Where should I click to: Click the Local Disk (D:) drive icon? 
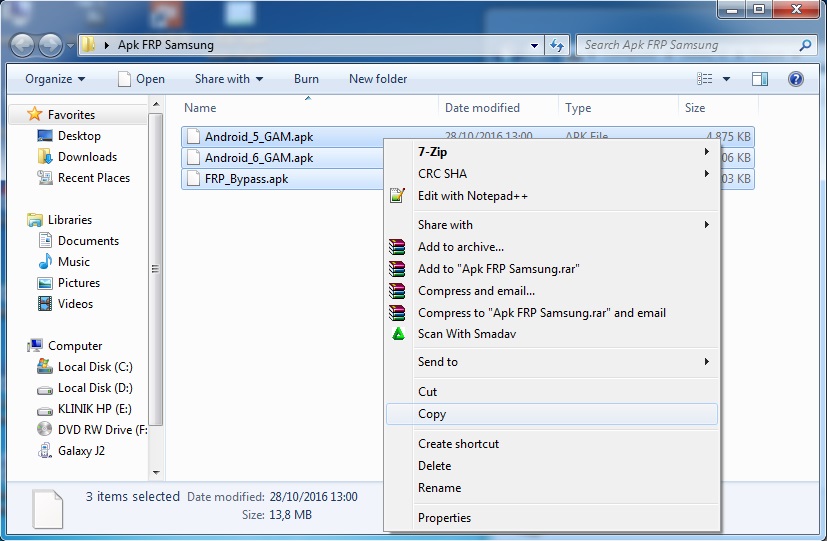click(x=45, y=389)
